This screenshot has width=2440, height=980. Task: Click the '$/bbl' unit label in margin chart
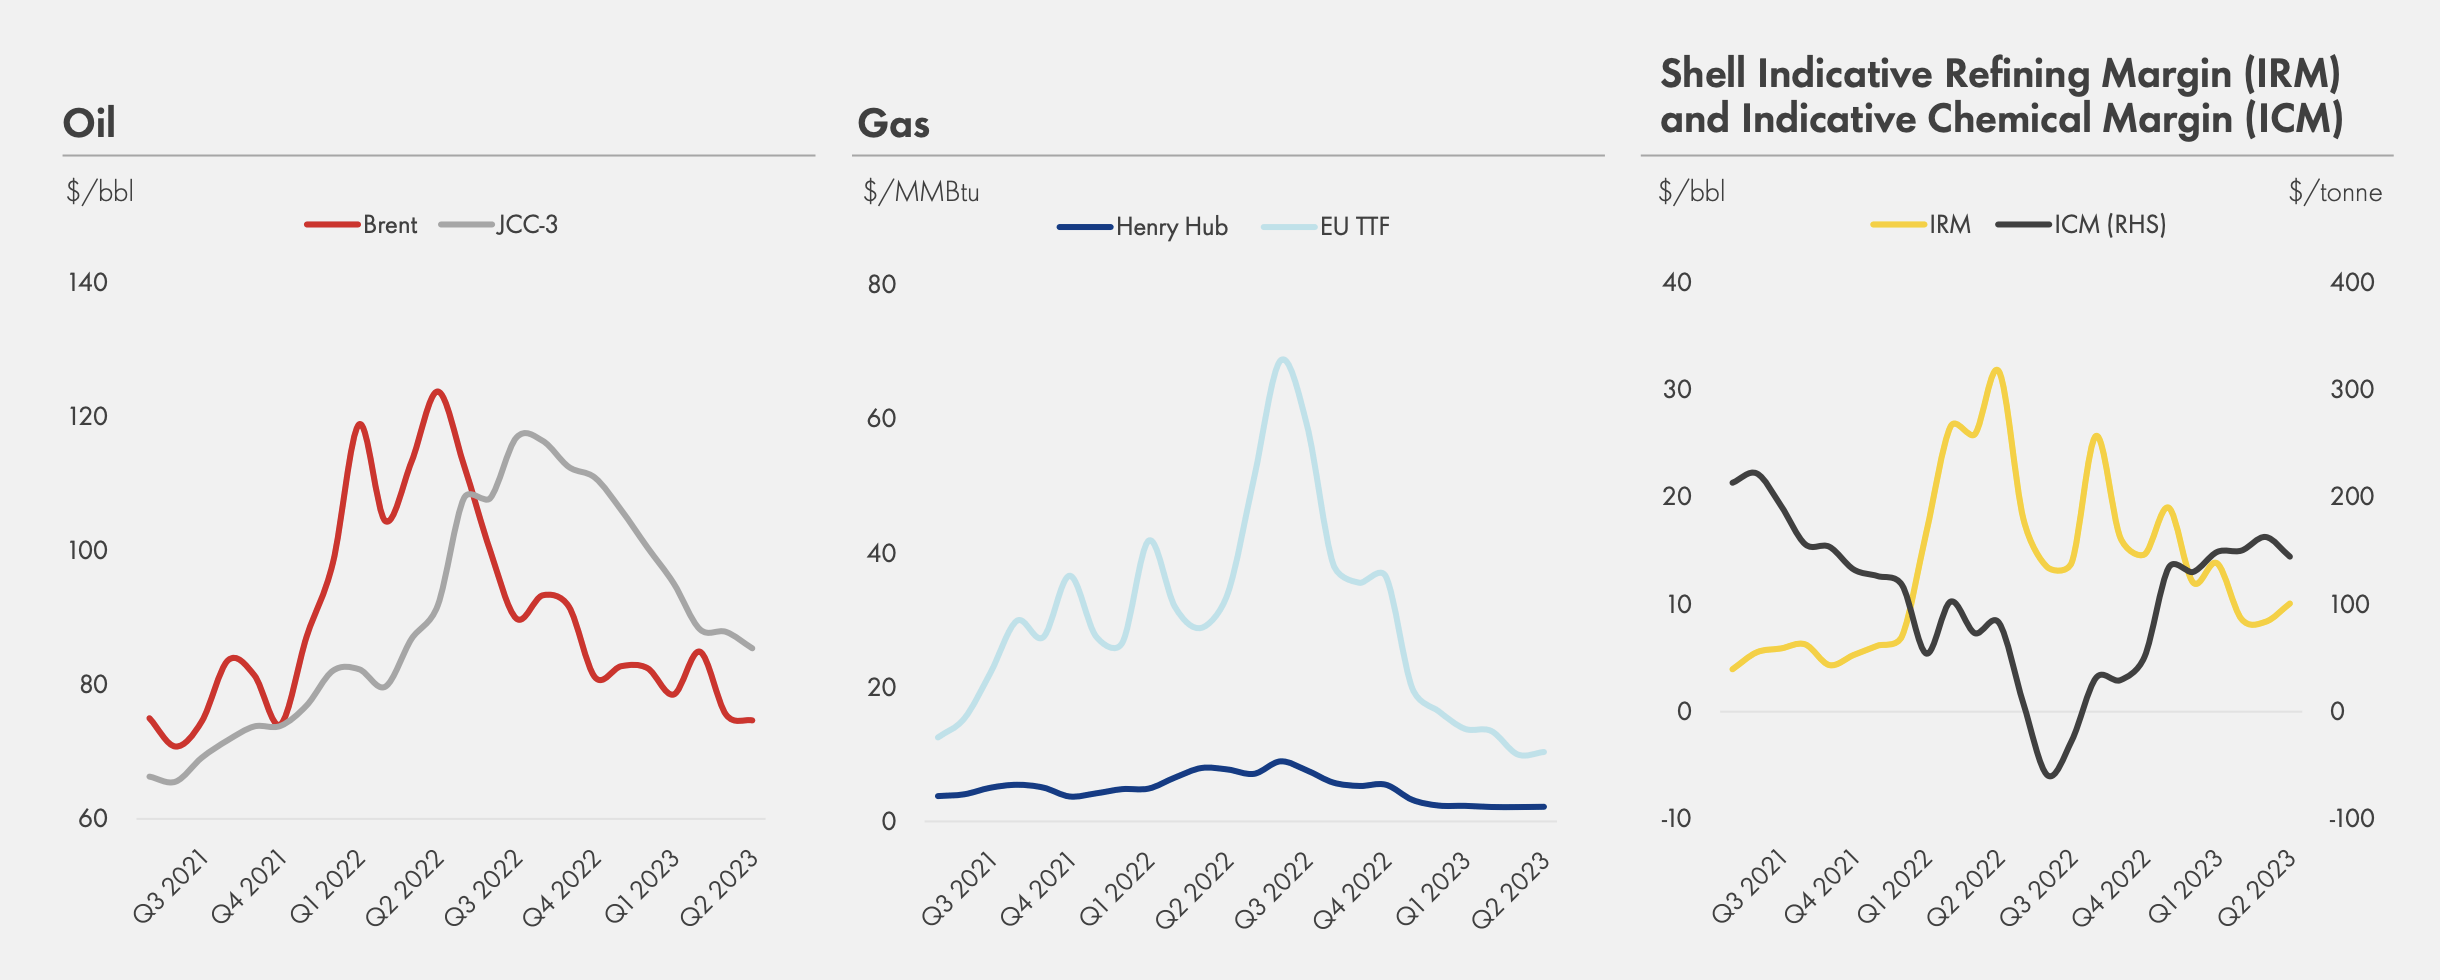(x=1692, y=191)
